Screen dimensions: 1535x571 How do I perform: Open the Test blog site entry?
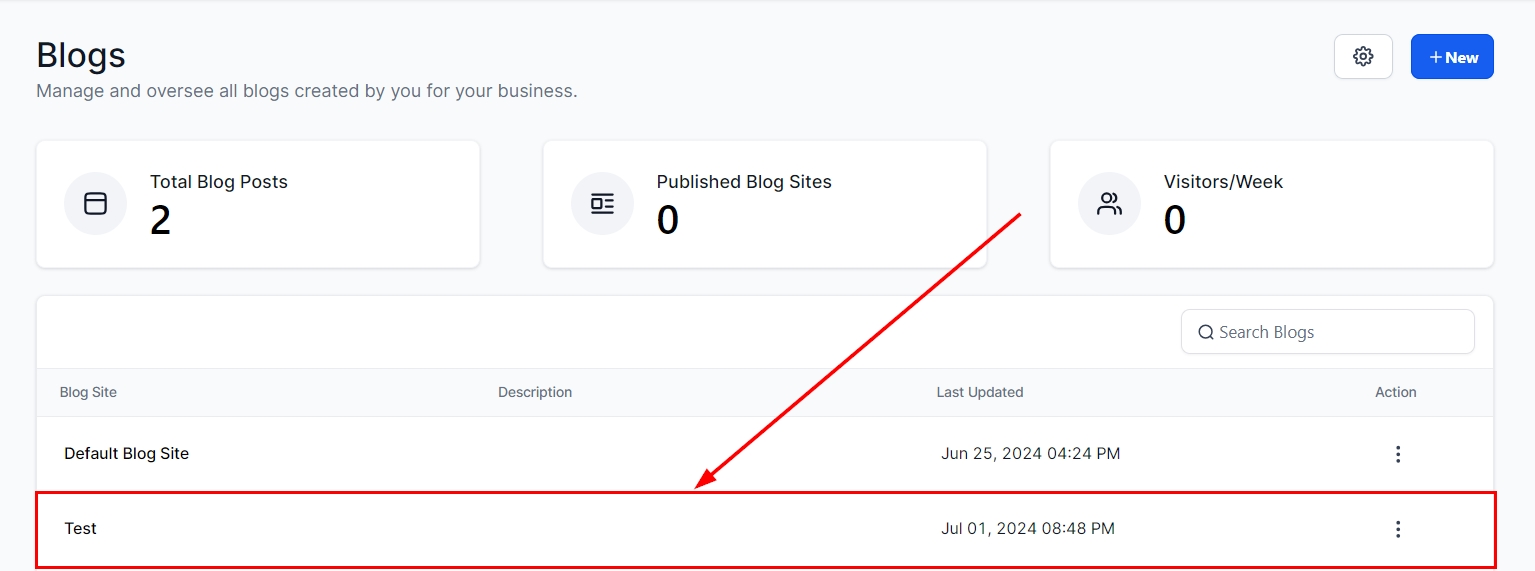80,528
